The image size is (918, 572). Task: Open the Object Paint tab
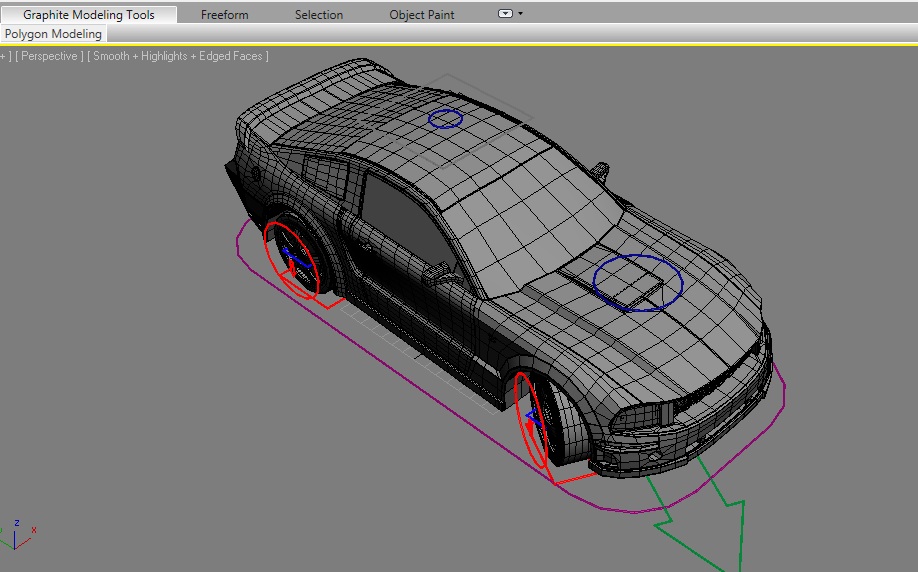tap(422, 15)
